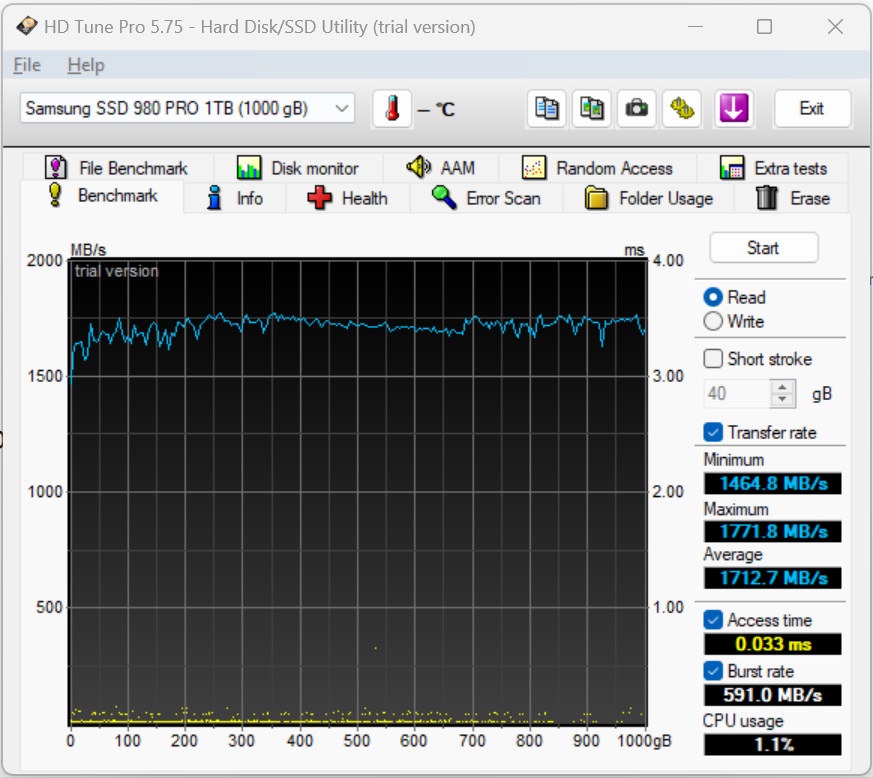Switch to the Health tab
This screenshot has height=778, width=873.
[x=348, y=198]
